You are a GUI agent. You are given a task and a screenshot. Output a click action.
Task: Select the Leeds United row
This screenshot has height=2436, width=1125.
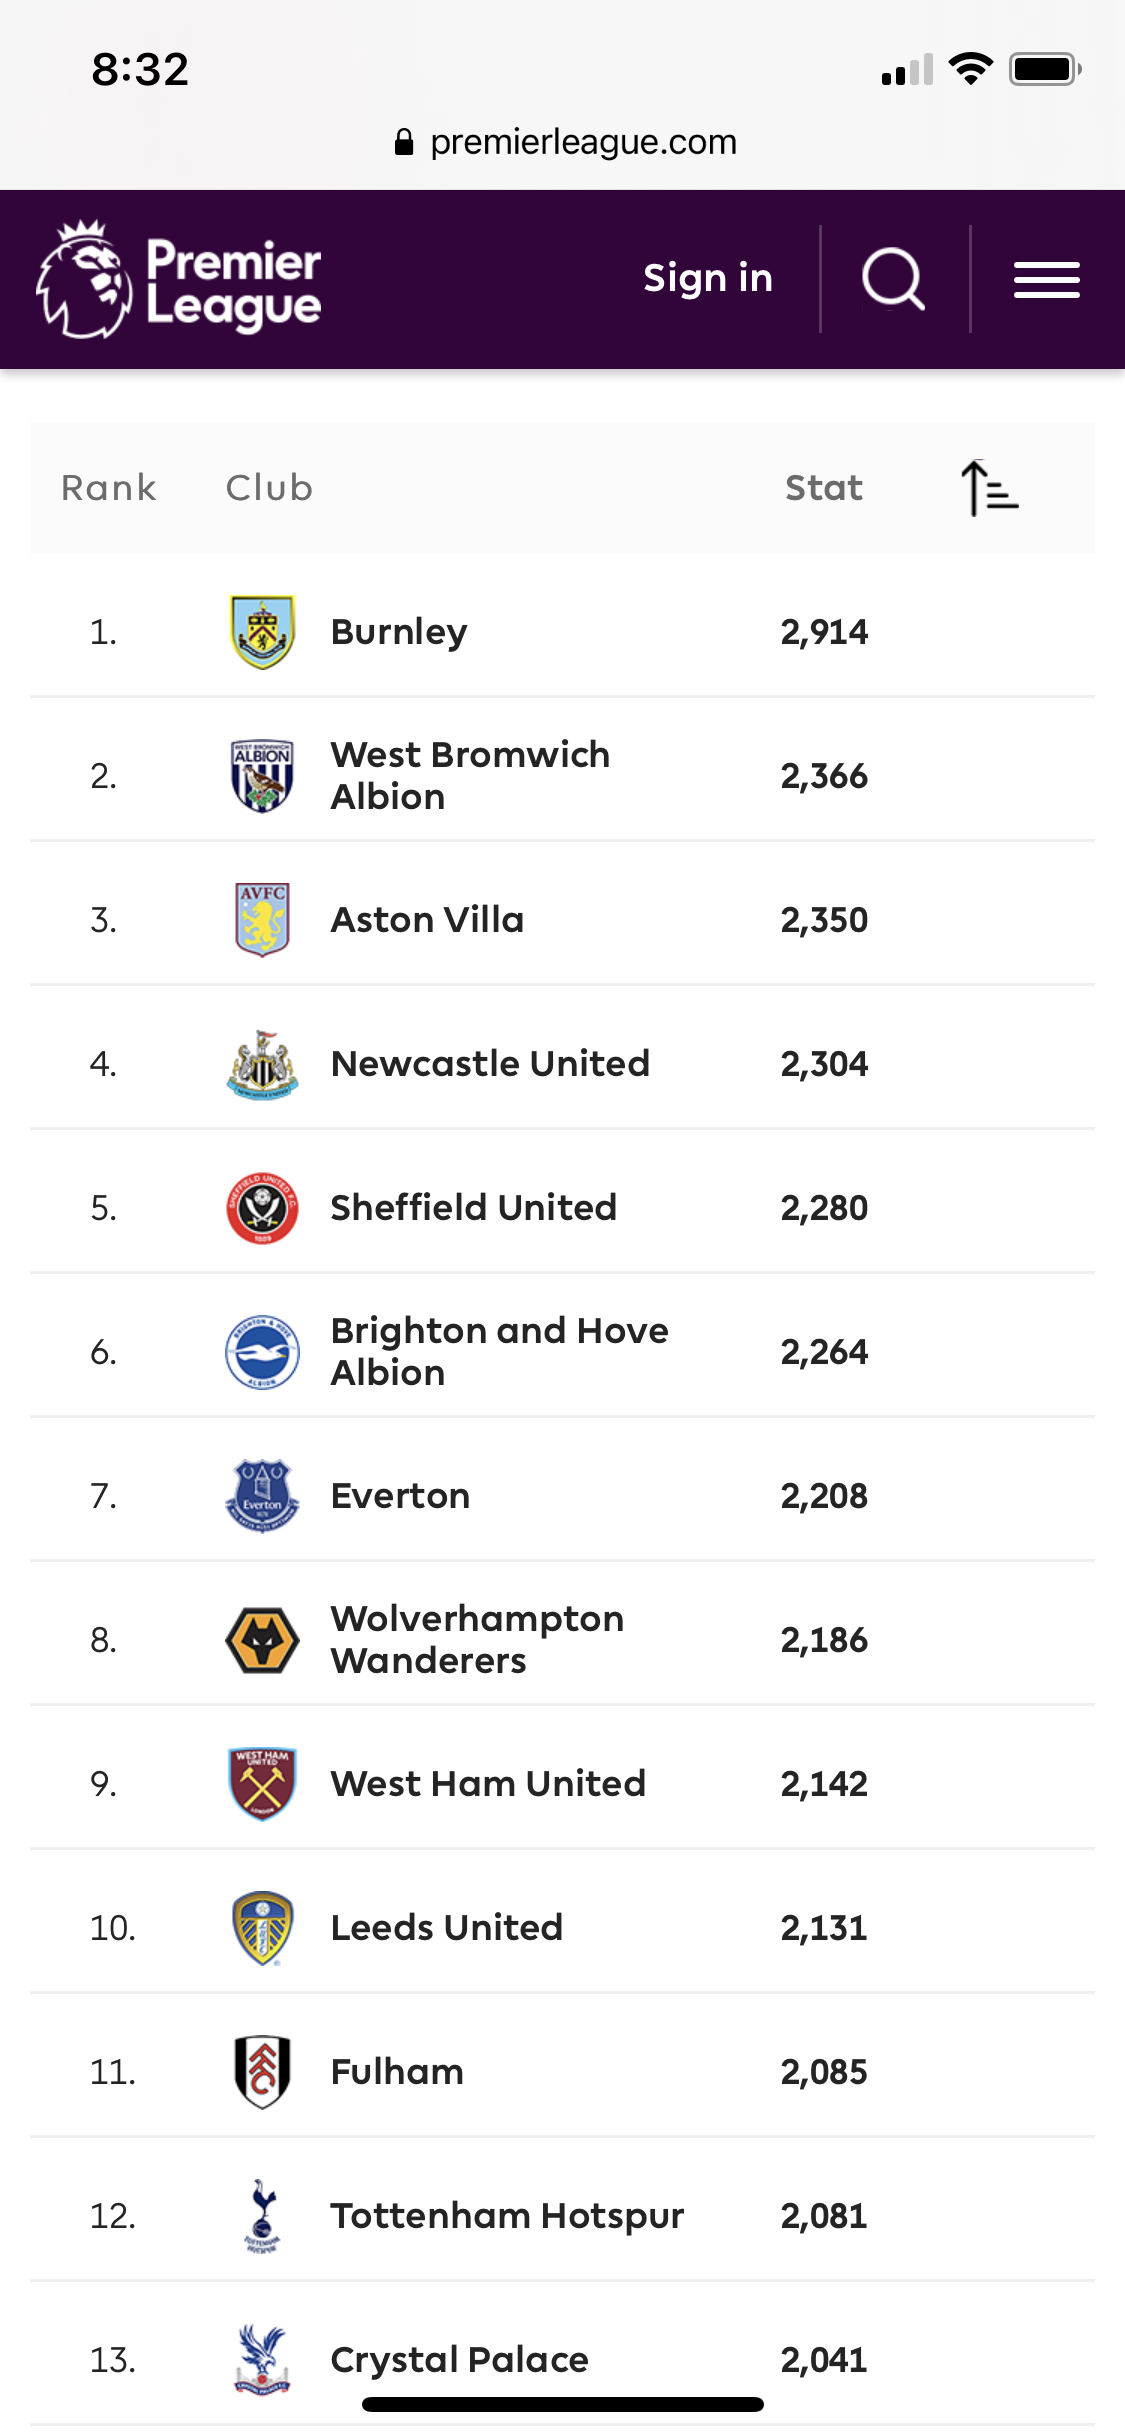(562, 1928)
